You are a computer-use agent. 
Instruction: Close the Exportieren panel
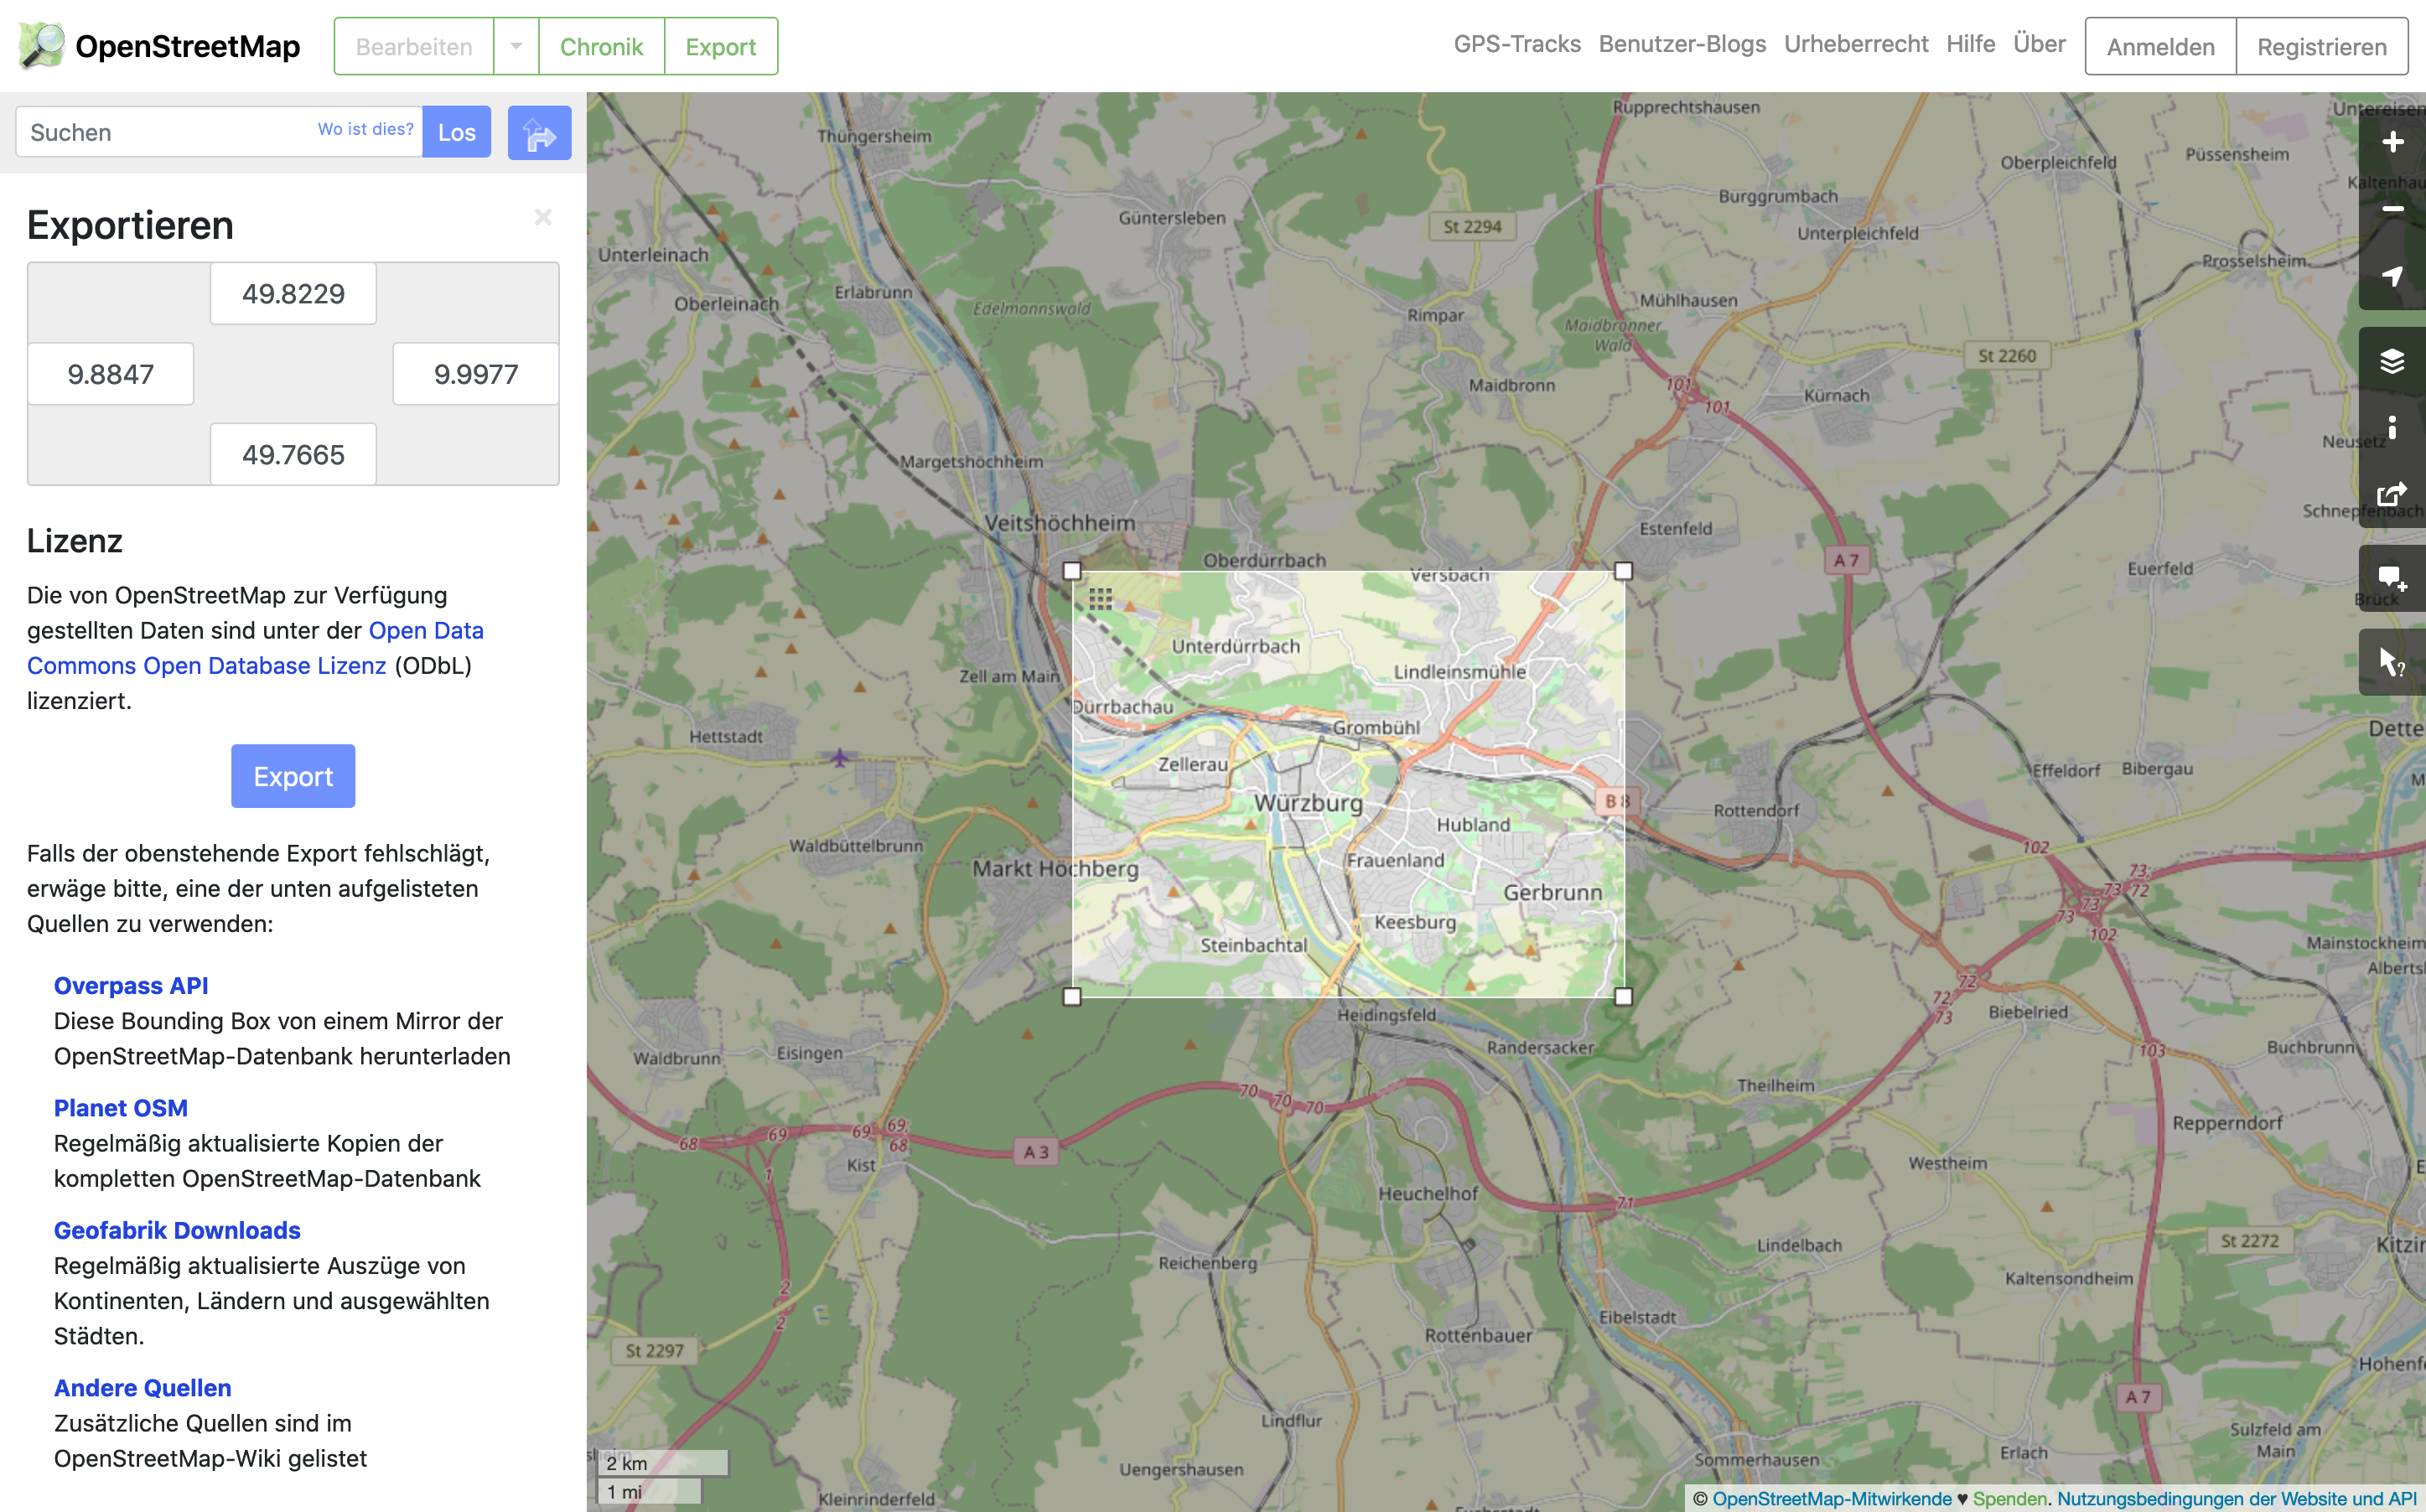543,217
